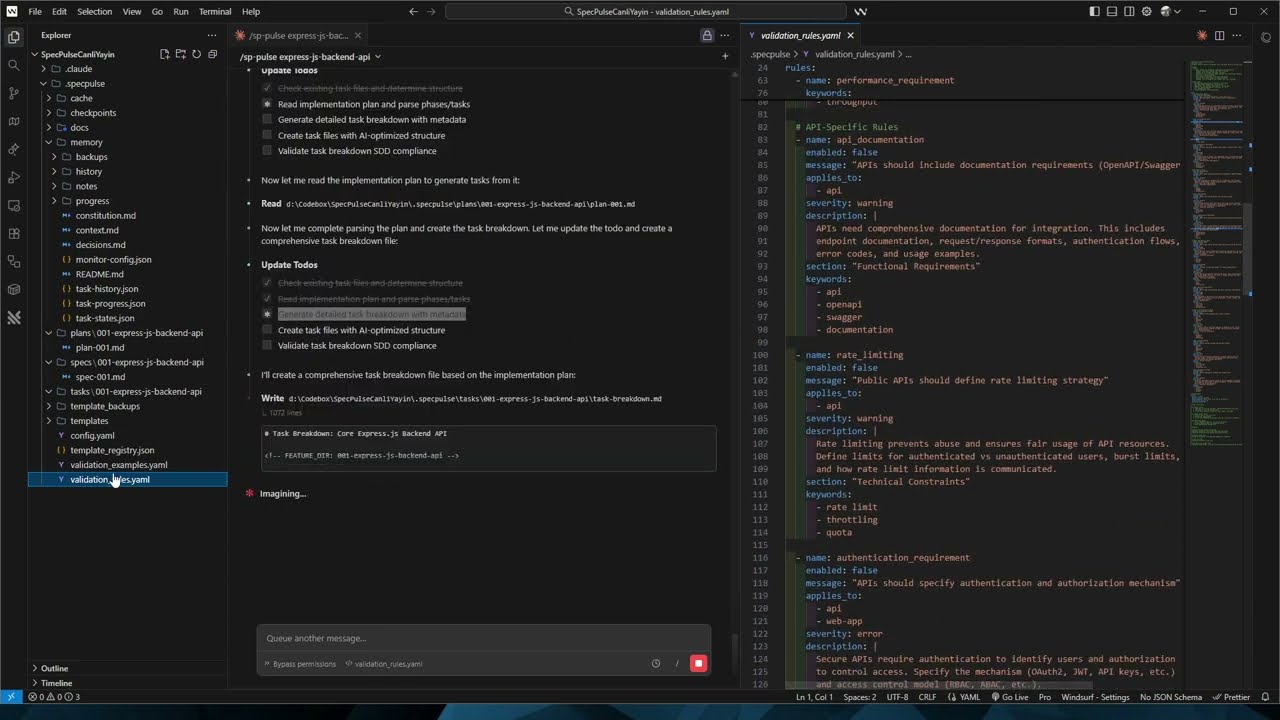Open the Explorer more actions menu
This screenshot has height=720, width=1280.
211,35
